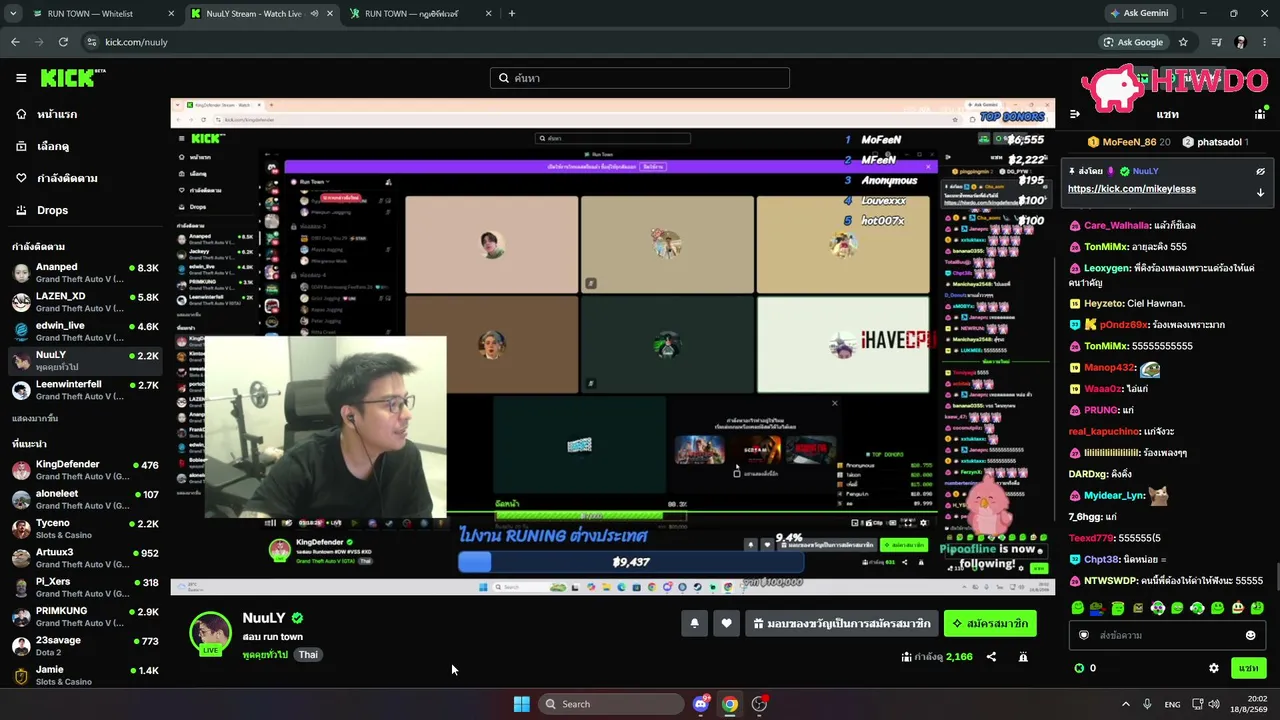Open 23savage recommended channel
Image resolution: width=1280 pixels, height=720 pixels.
click(85, 646)
